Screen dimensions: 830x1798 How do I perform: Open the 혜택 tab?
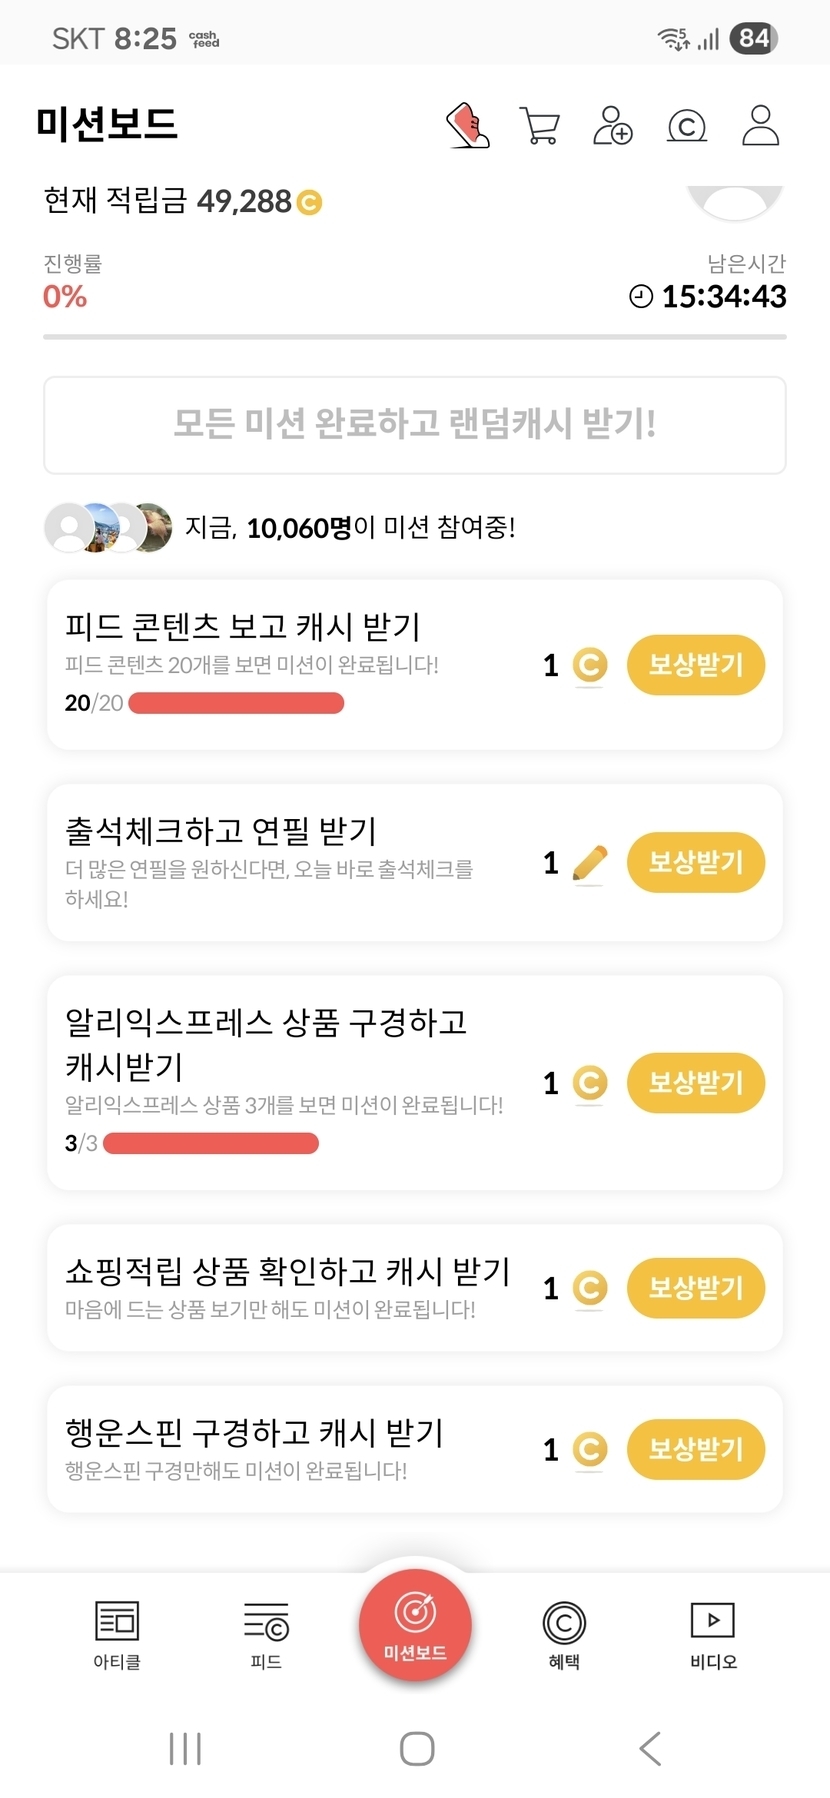pyautogui.click(x=564, y=1634)
